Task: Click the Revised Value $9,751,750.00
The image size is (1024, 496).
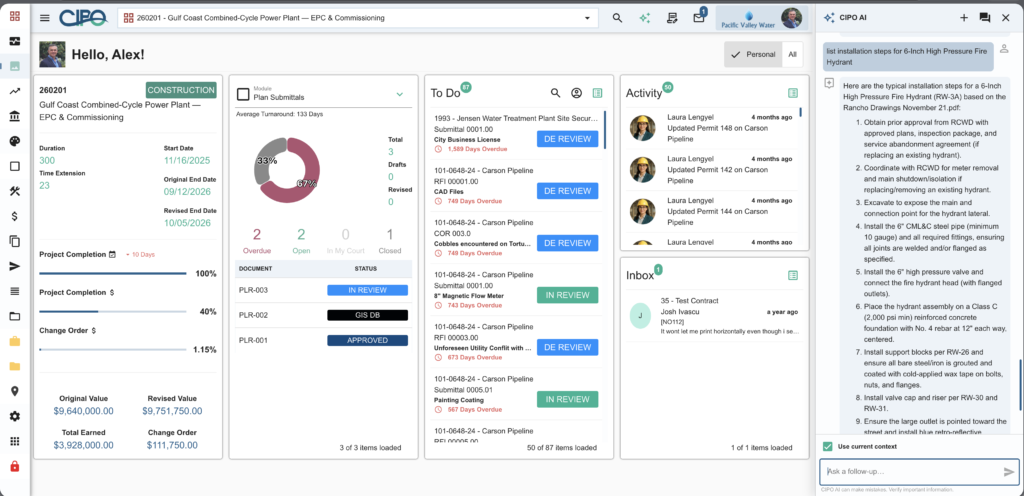Action: point(172,411)
